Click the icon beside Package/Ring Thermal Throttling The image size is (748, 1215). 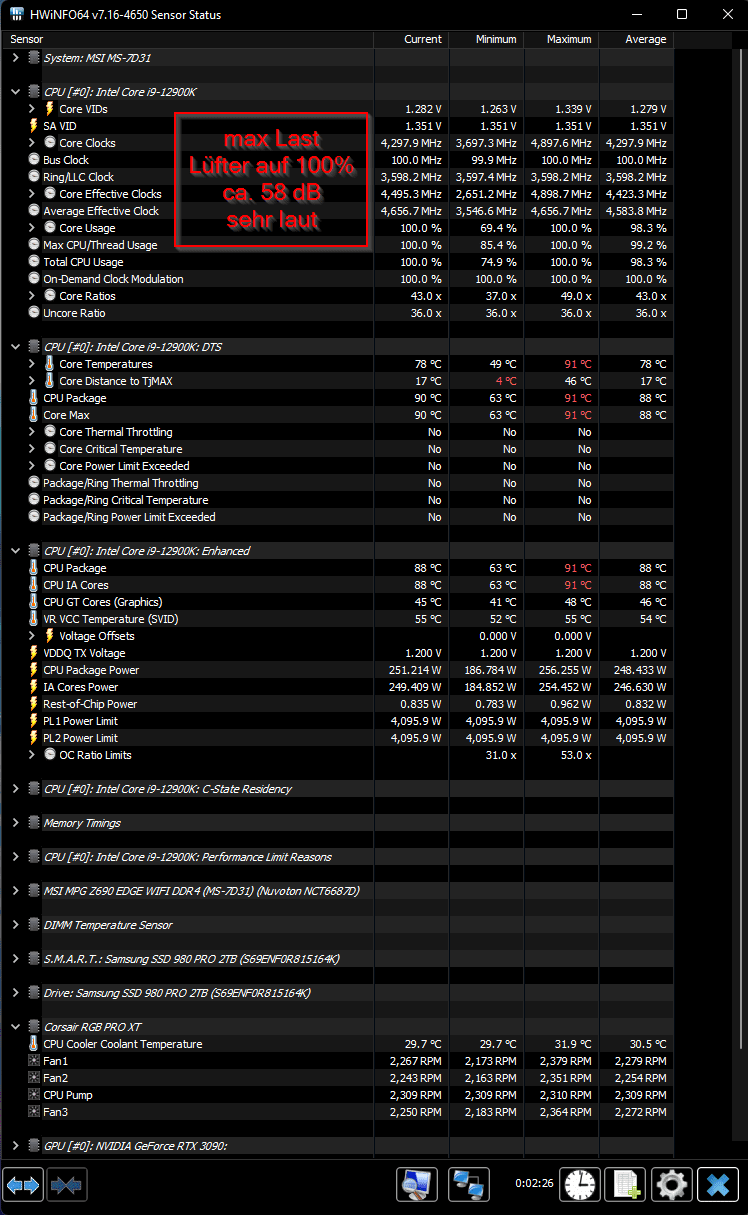[35, 483]
